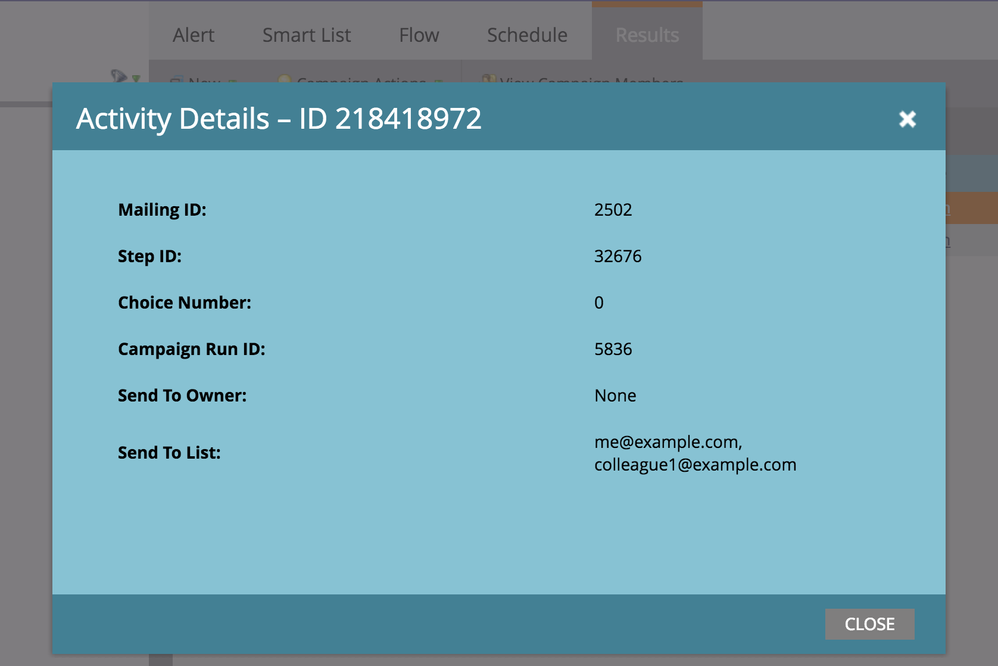This screenshot has width=998, height=666.
Task: Select the Mailing ID value 2502
Action: (613, 209)
